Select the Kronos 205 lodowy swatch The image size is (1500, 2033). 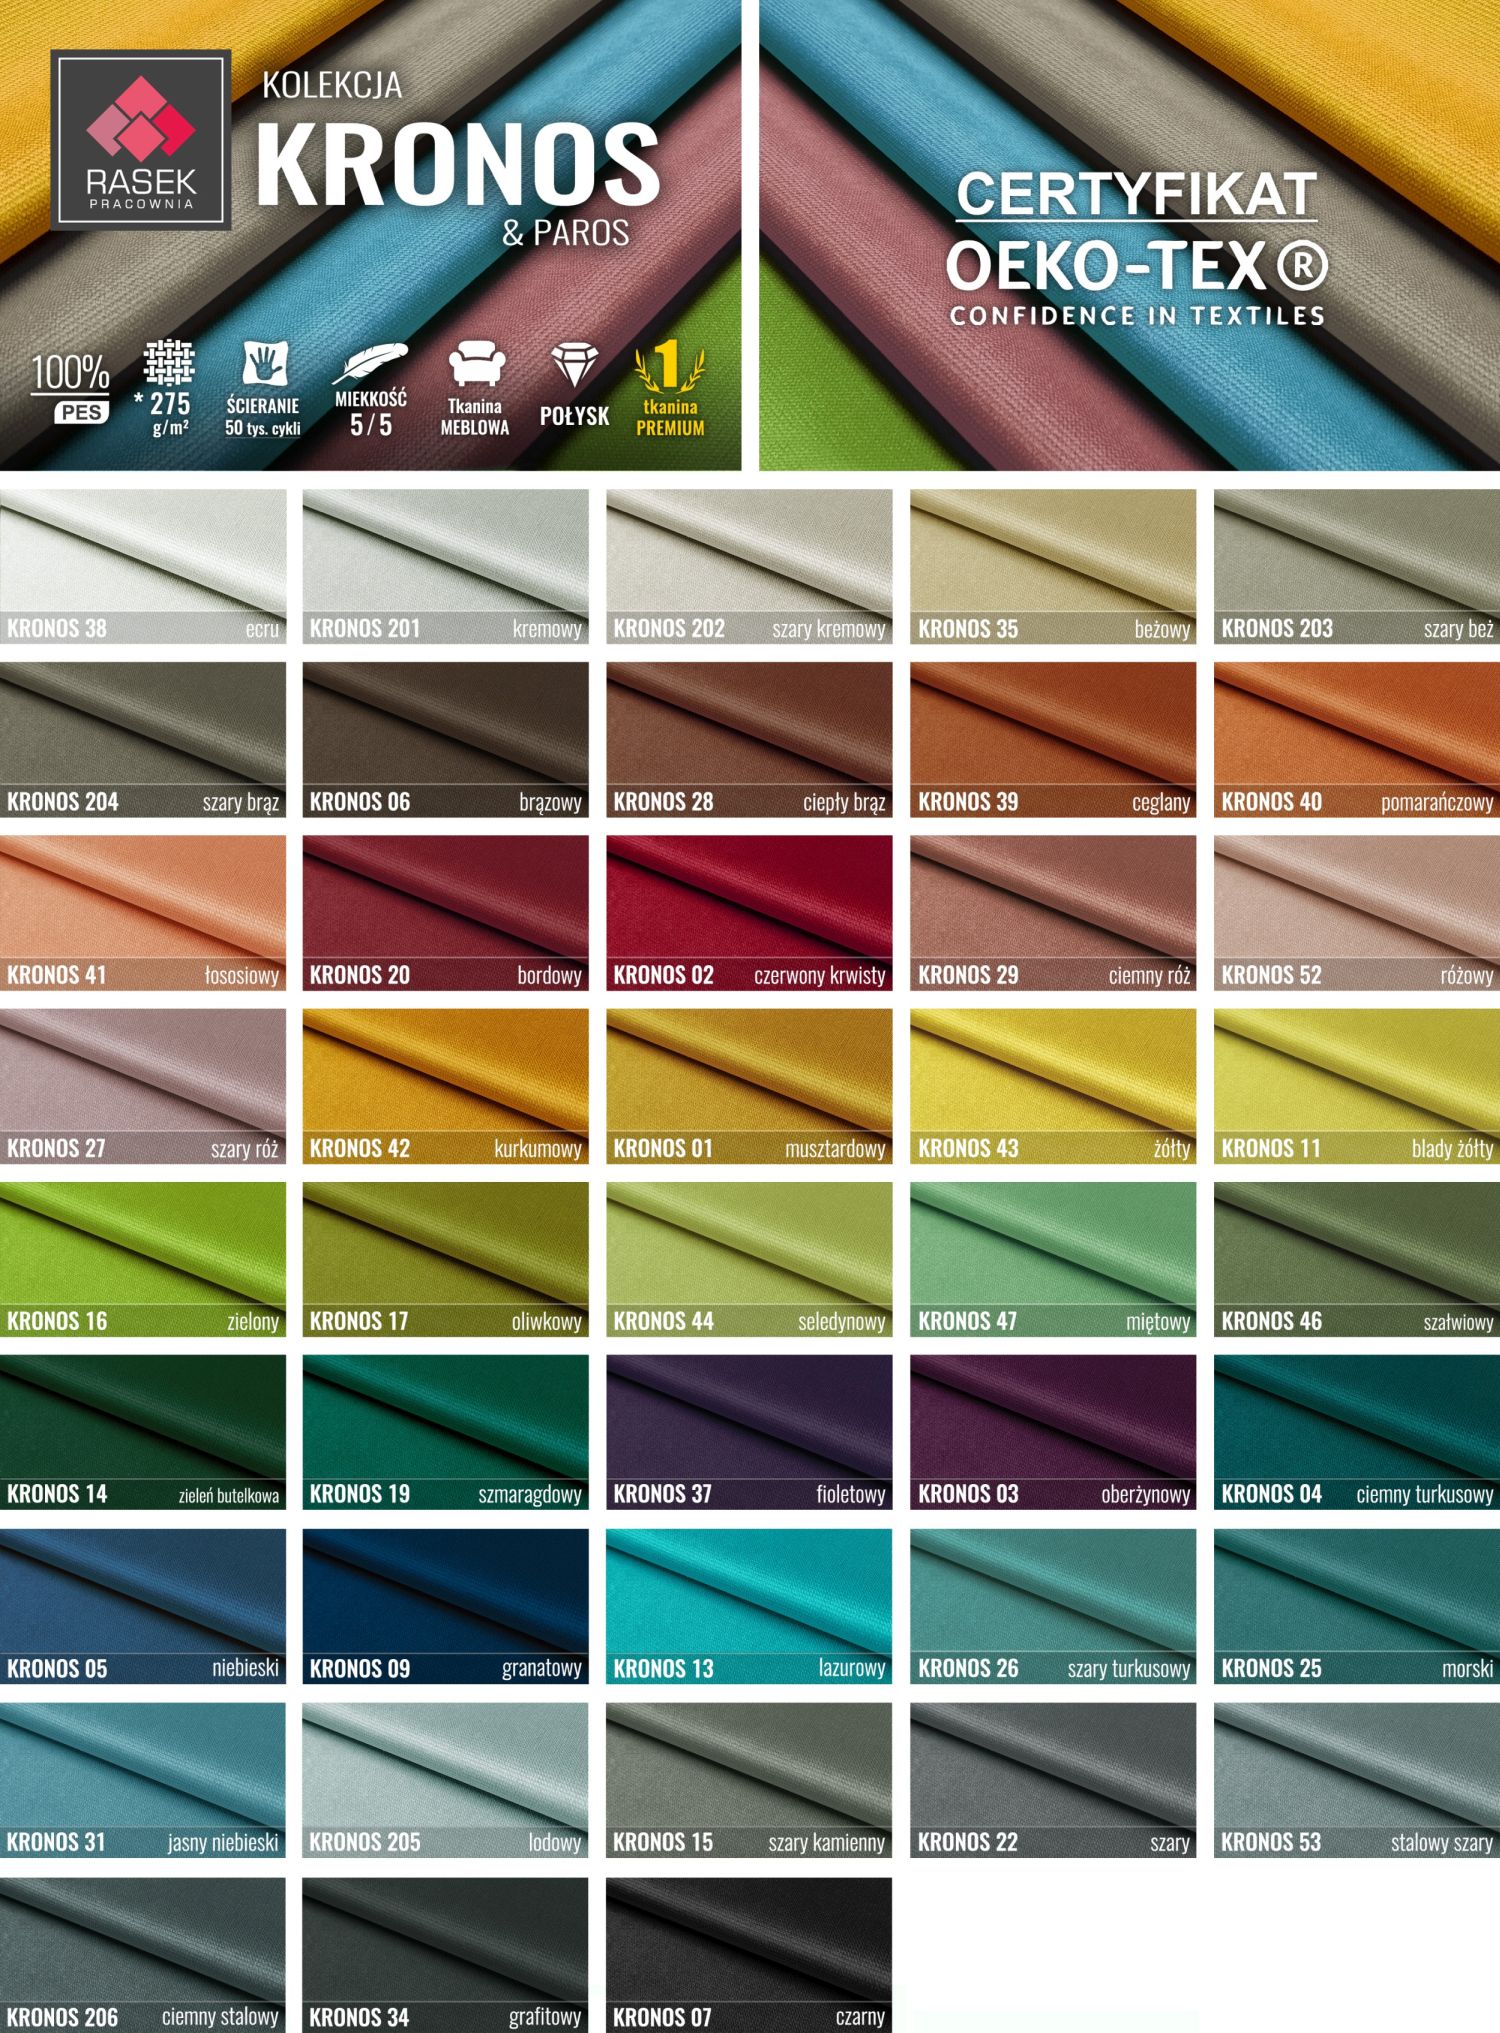(446, 1780)
